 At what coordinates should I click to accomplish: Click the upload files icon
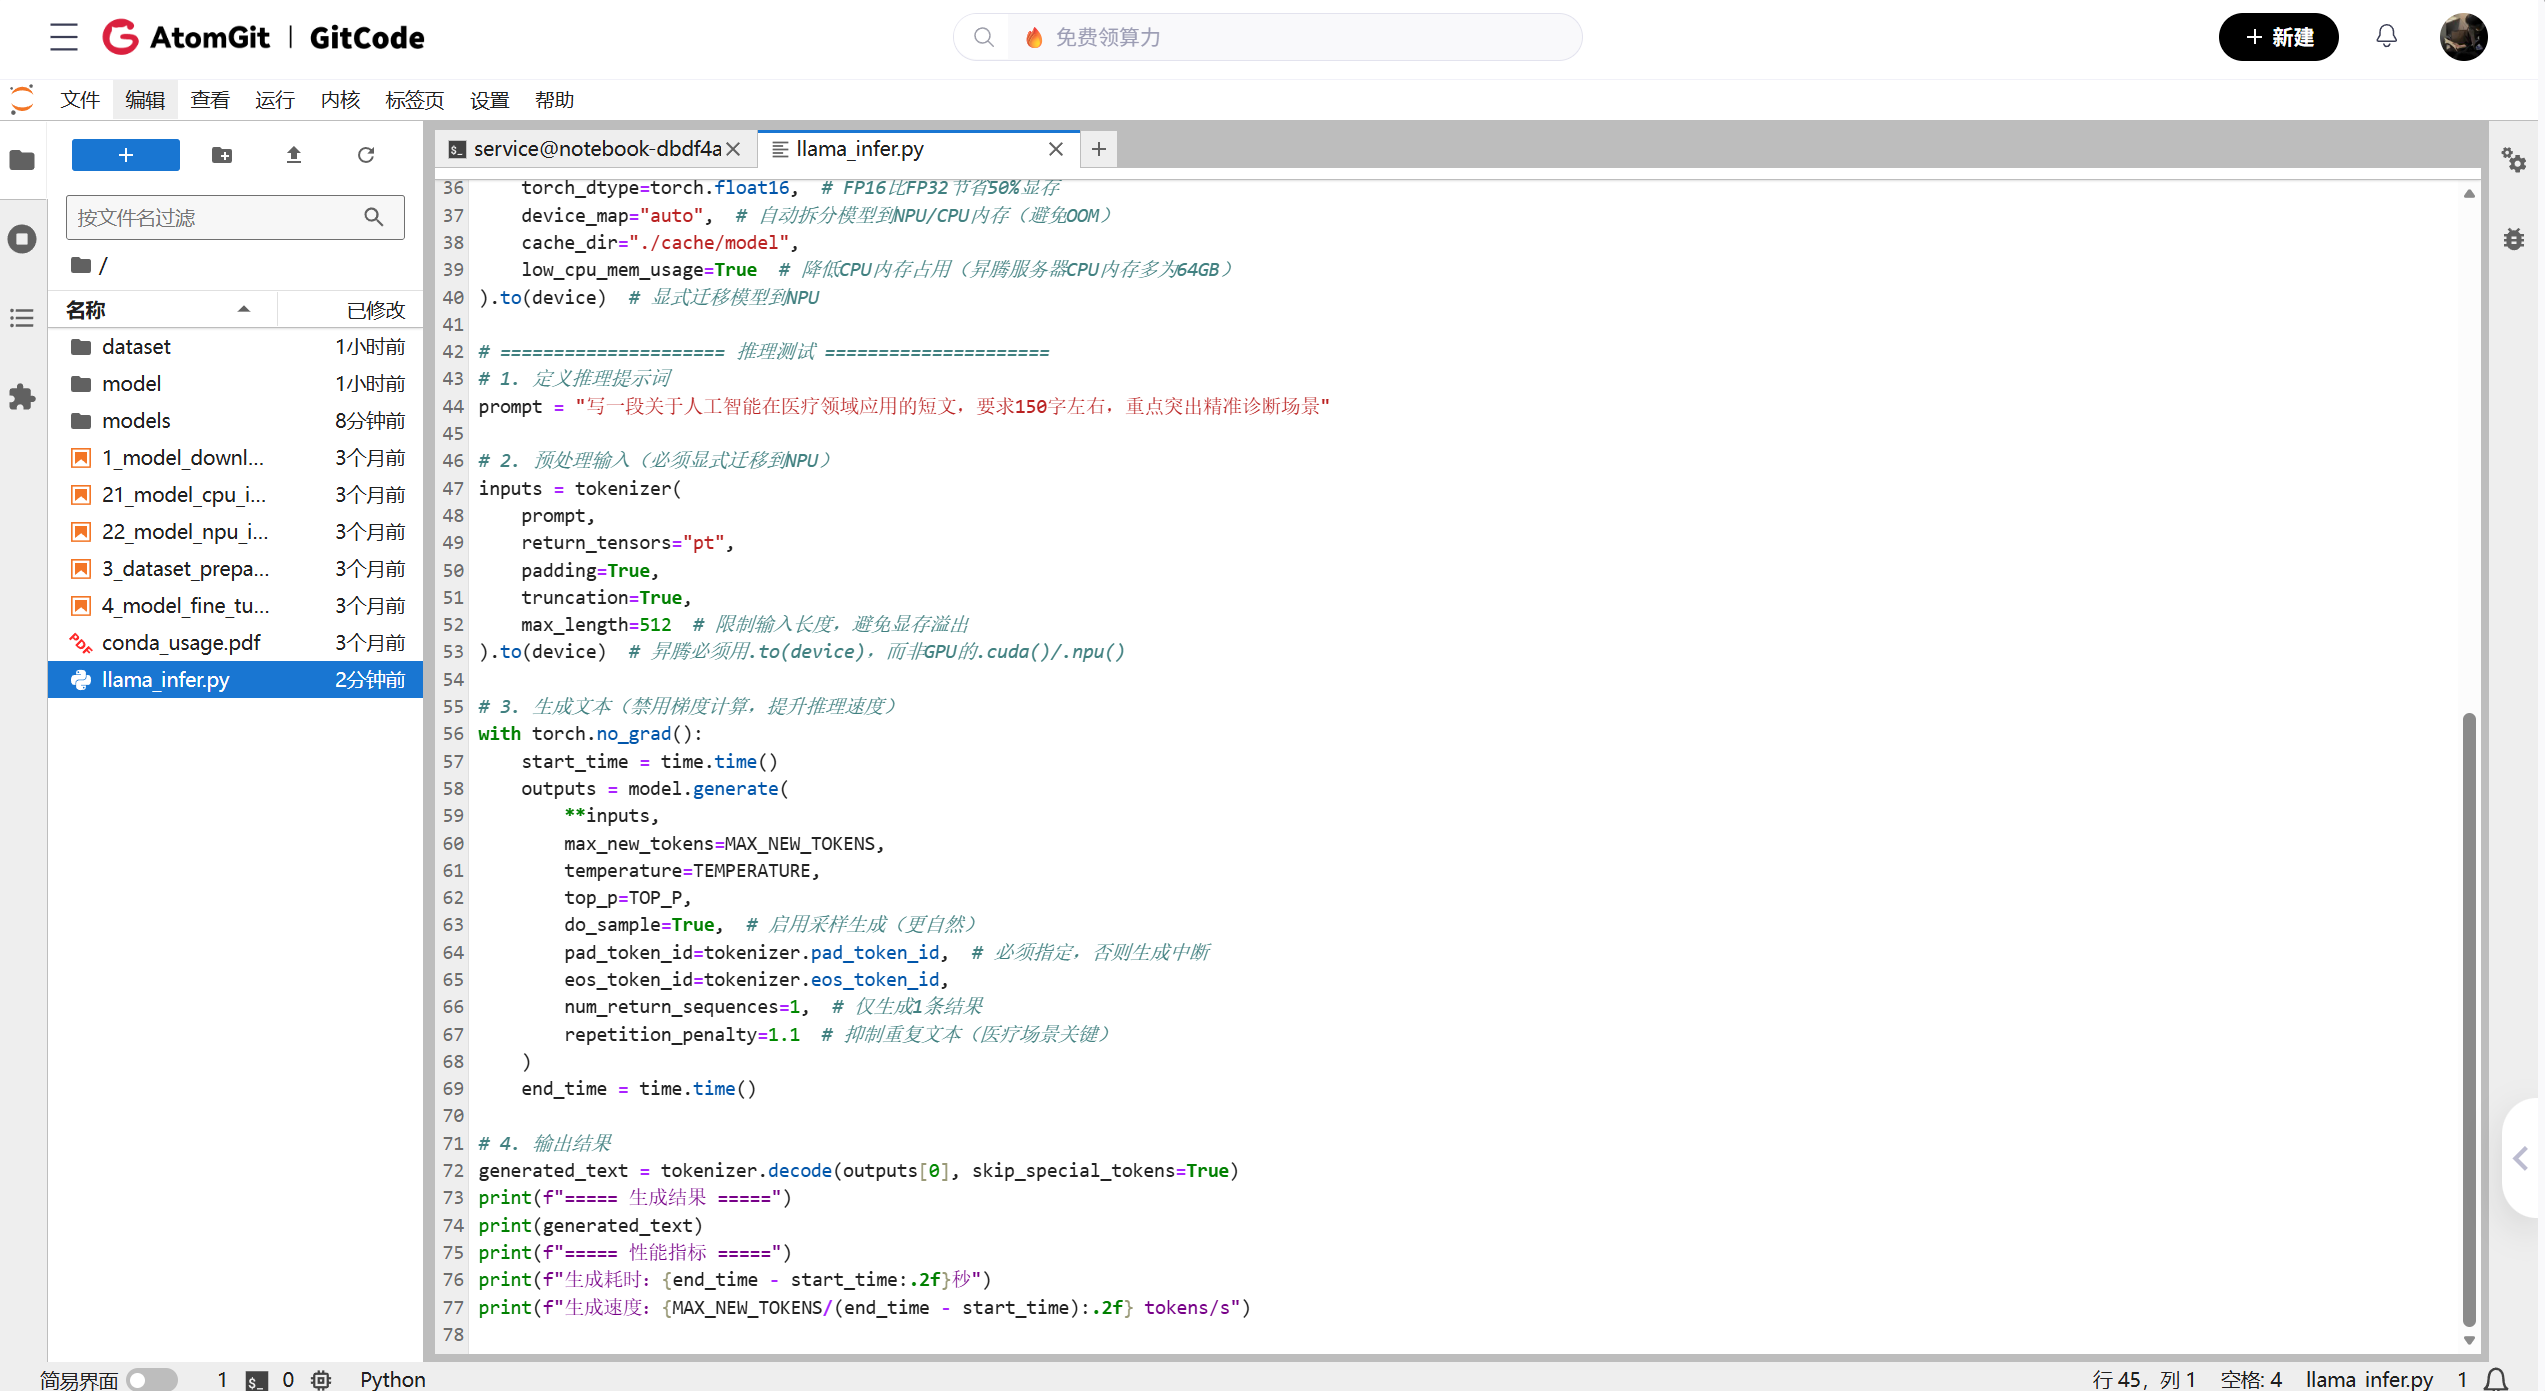pos(294,155)
